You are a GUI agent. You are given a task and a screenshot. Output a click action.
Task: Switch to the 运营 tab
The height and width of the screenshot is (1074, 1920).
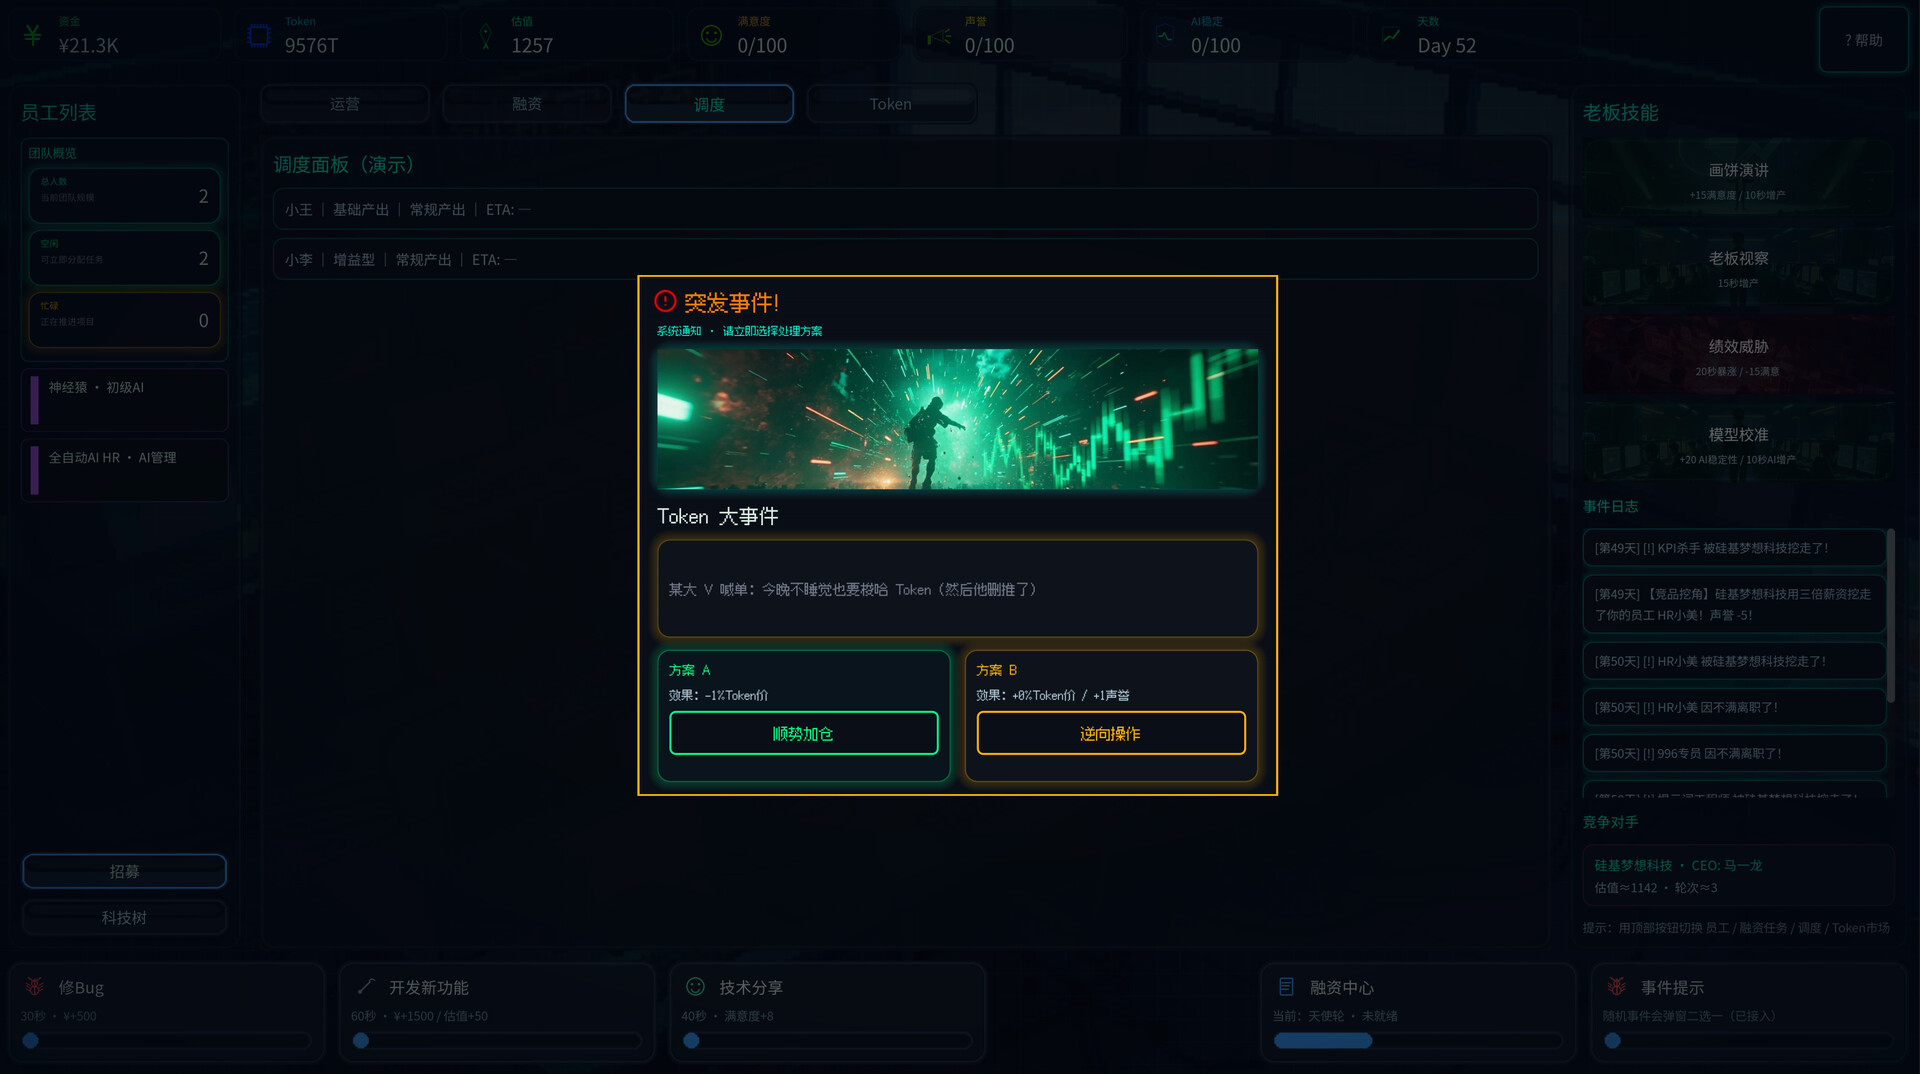tap(345, 104)
